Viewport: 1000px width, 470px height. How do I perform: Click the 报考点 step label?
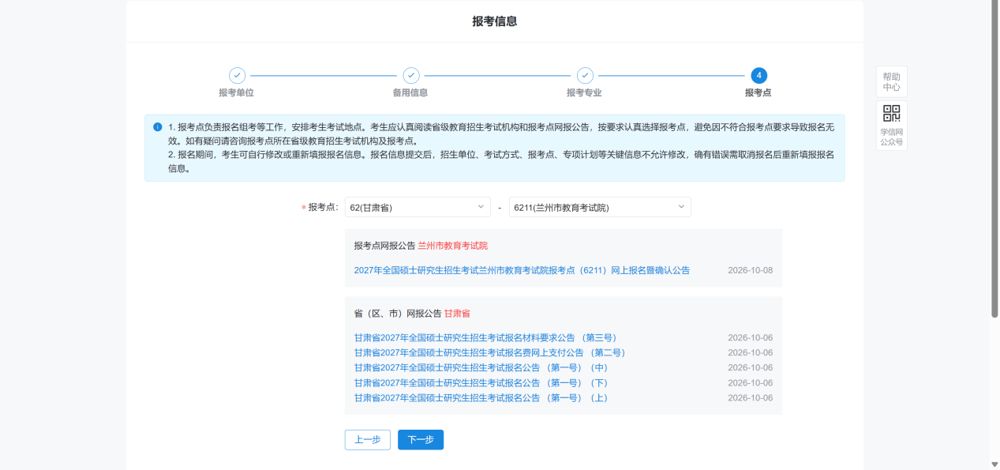(x=758, y=93)
